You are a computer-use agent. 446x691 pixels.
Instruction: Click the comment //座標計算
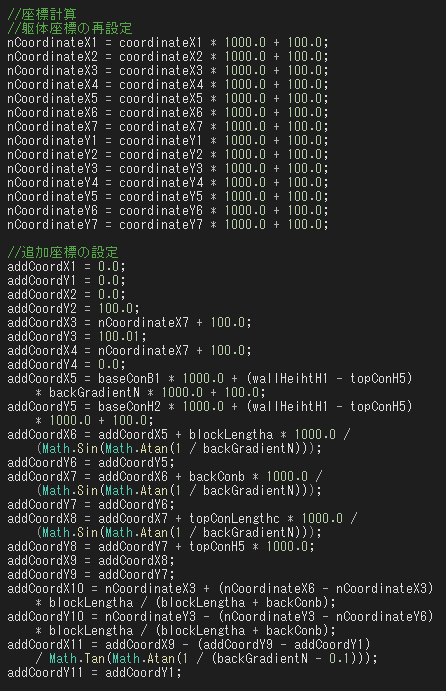pos(42,15)
